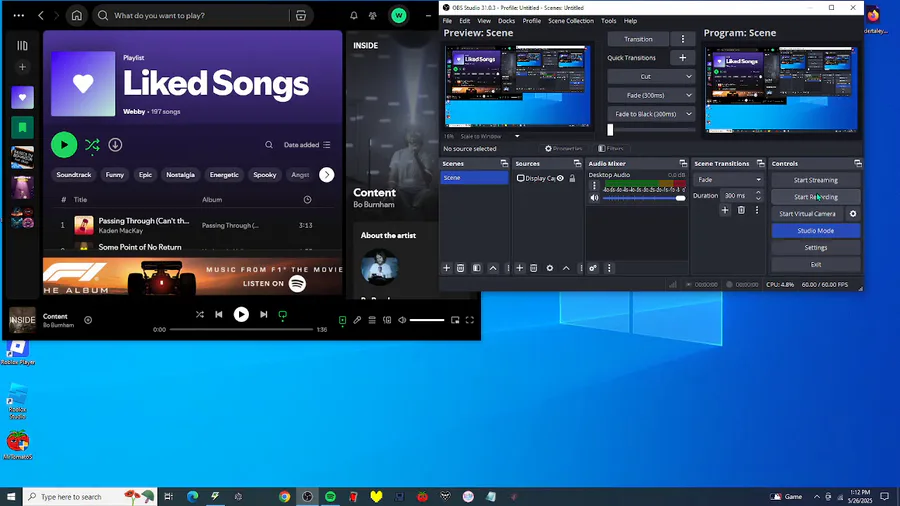Image resolution: width=900 pixels, height=506 pixels.
Task: Open the Scene Collection menu
Action: tap(571, 21)
